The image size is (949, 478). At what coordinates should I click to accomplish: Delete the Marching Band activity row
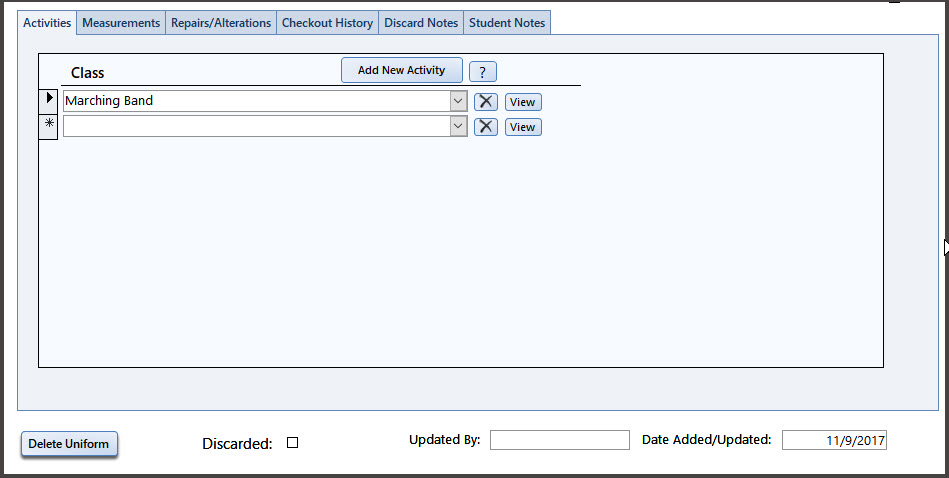(485, 101)
